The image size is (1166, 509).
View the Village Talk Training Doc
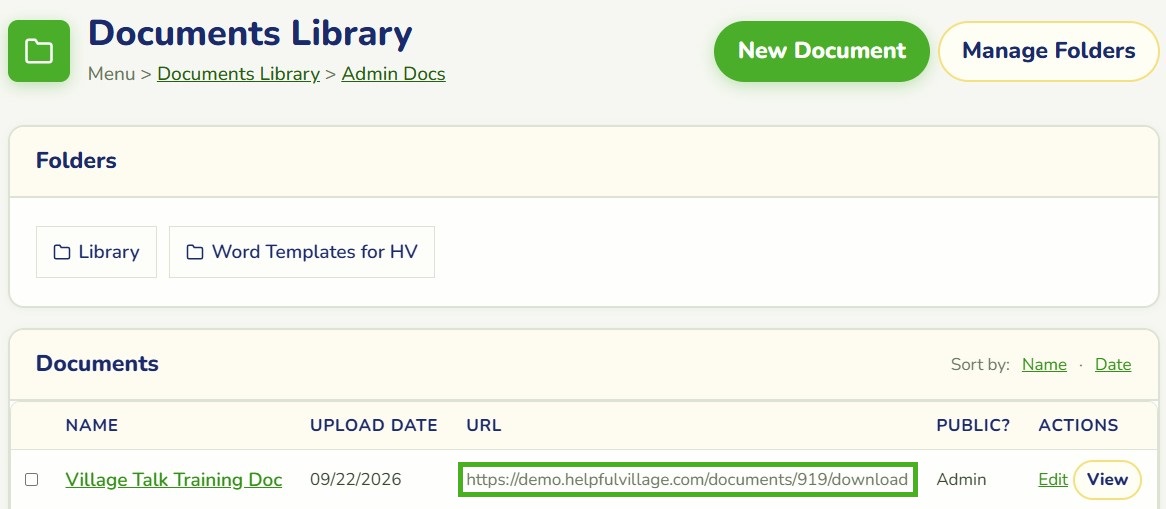click(x=1107, y=480)
